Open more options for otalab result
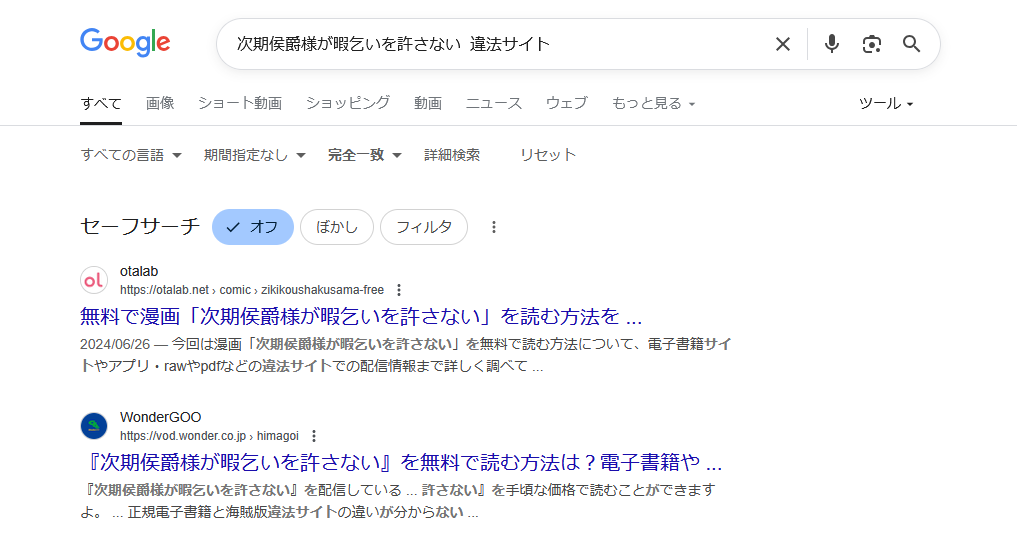This screenshot has width=1017, height=549. [x=399, y=290]
